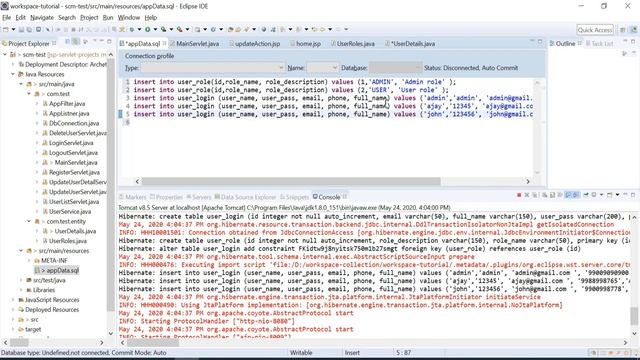Click the SQL editor horizontal scrollbar
This screenshot has width=640, height=360.
[291, 181]
